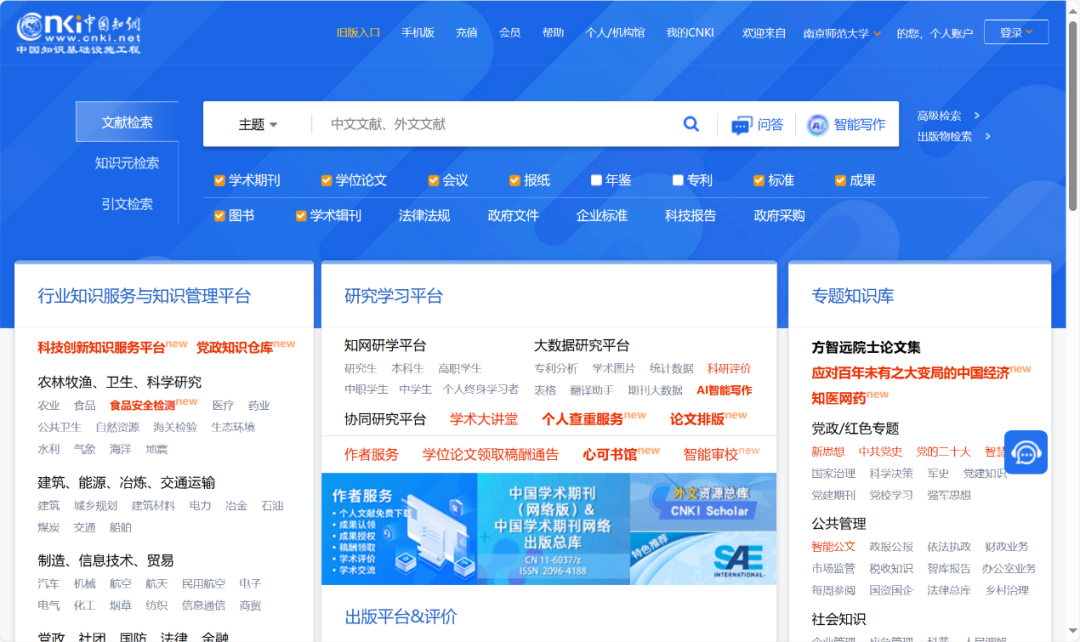This screenshot has height=642, width=1080.
Task: Toggle 学术辑刊 checkbox
Action: pos(301,216)
